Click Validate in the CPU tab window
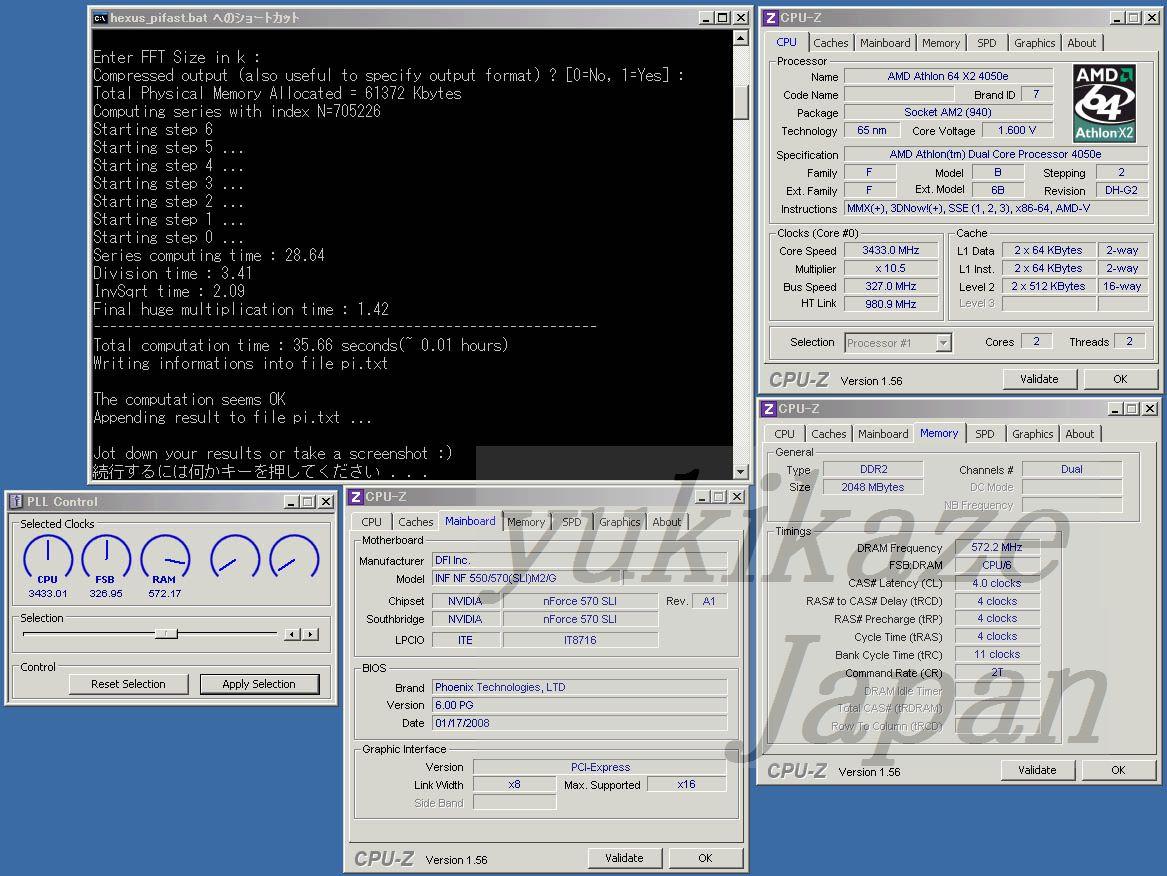This screenshot has height=876, width=1167. pyautogui.click(x=1039, y=379)
